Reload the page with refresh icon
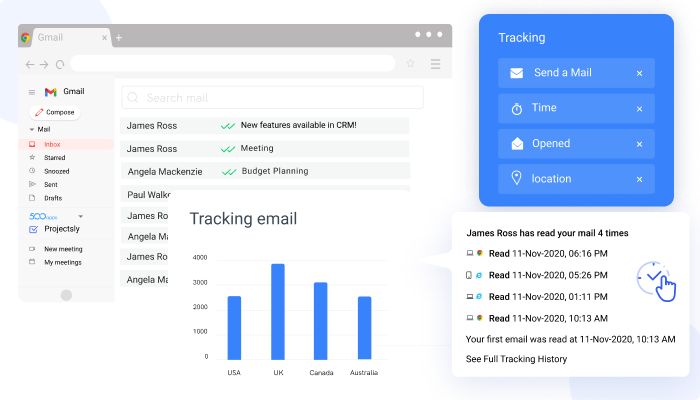This screenshot has height=400, width=700. [x=60, y=65]
